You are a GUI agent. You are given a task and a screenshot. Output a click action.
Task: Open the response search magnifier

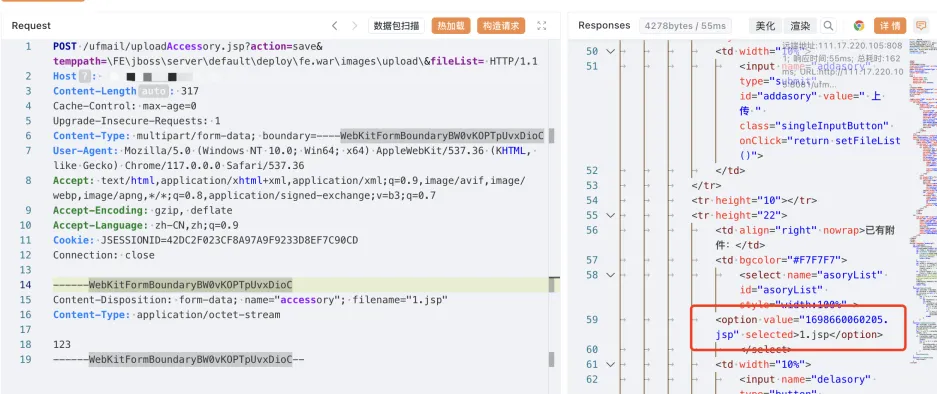(828, 26)
